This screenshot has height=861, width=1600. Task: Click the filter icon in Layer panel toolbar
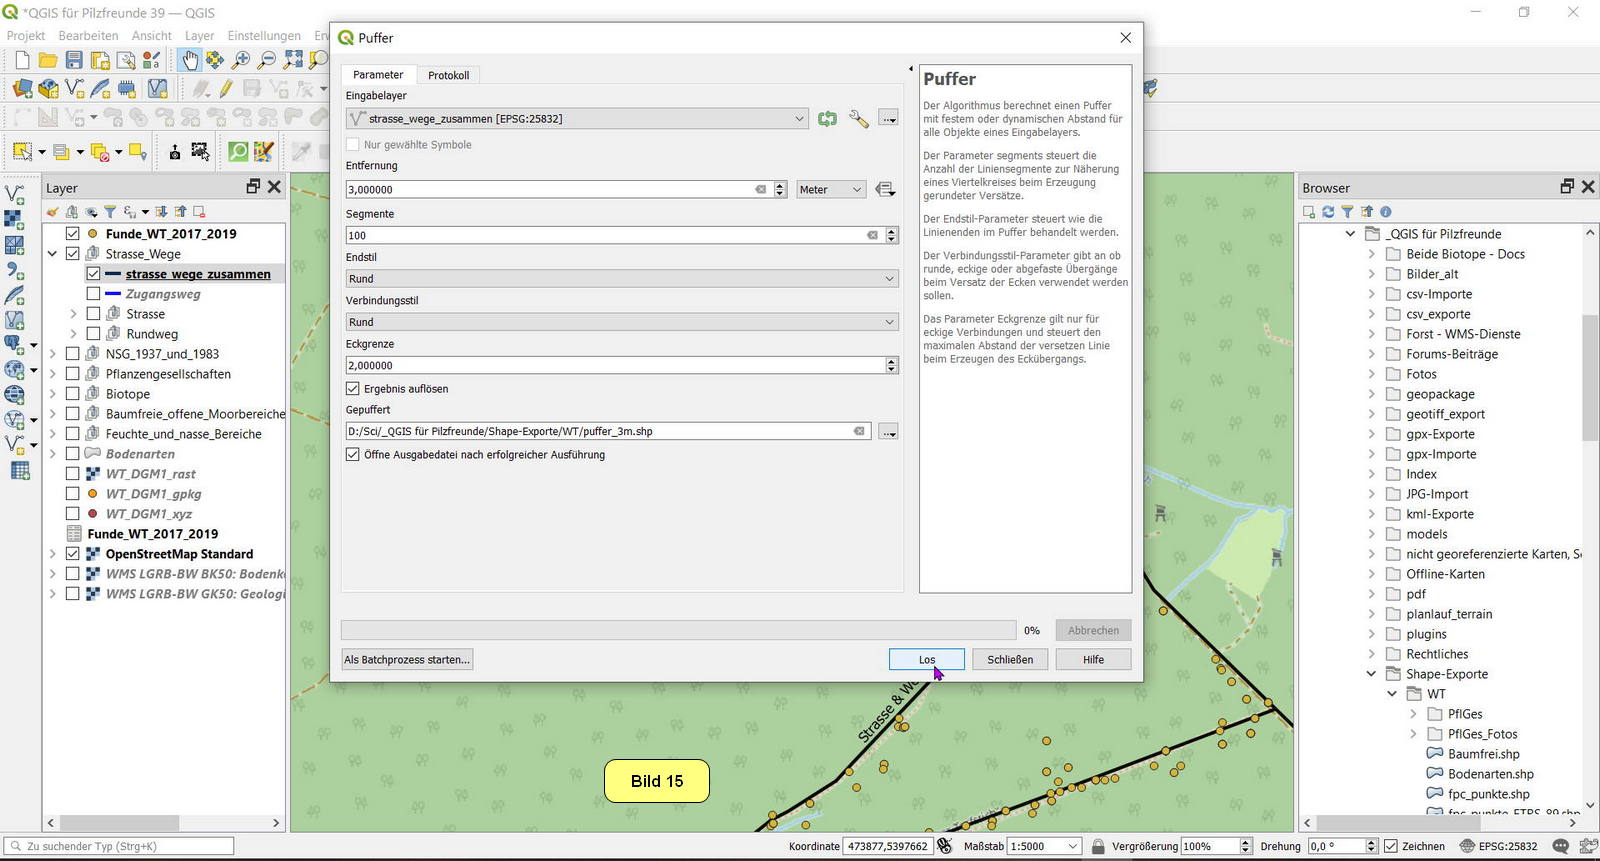pyautogui.click(x=110, y=212)
